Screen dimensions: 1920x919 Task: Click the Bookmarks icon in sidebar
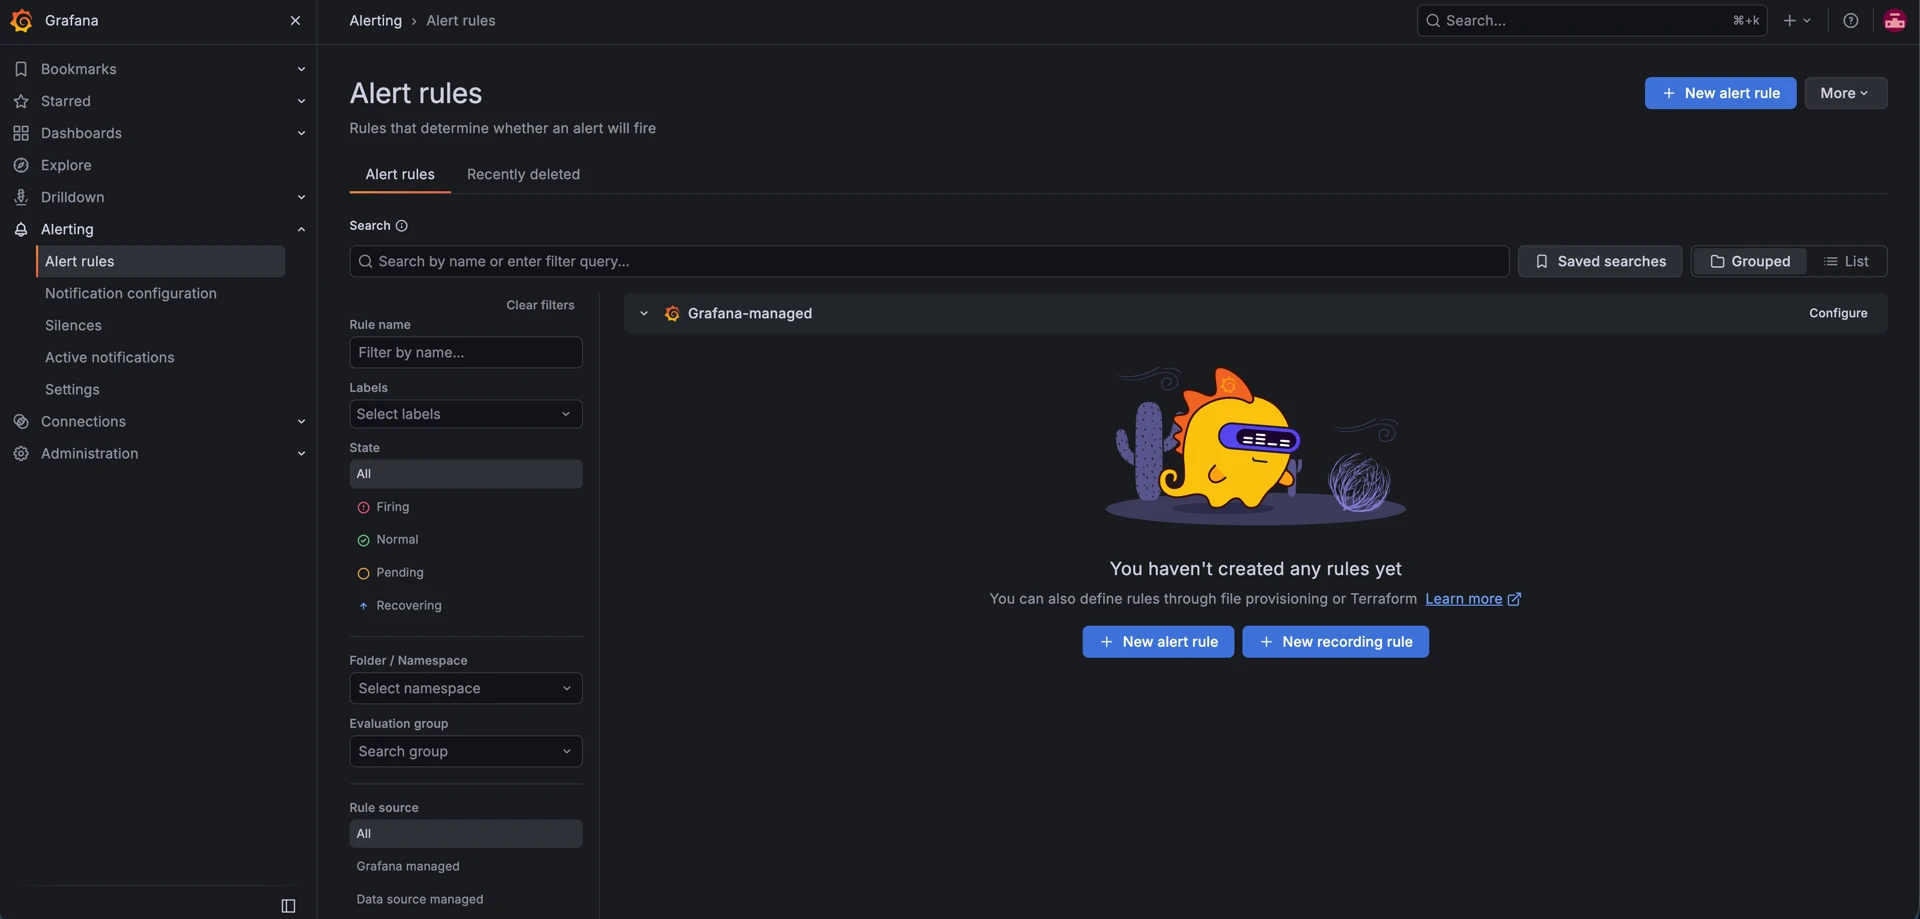(21, 69)
